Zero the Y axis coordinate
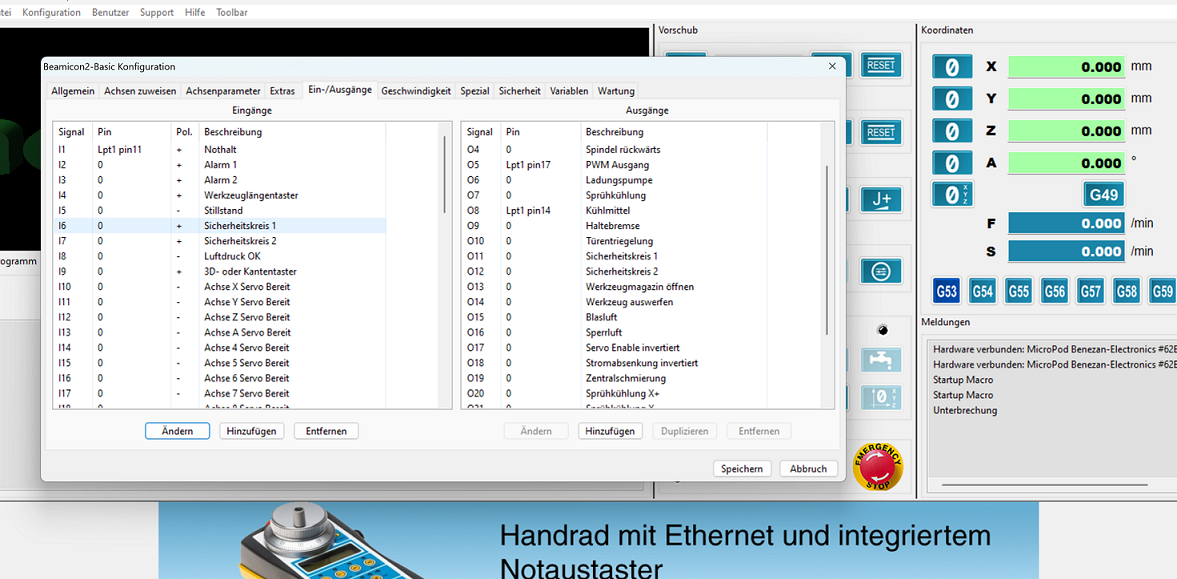 tap(952, 99)
